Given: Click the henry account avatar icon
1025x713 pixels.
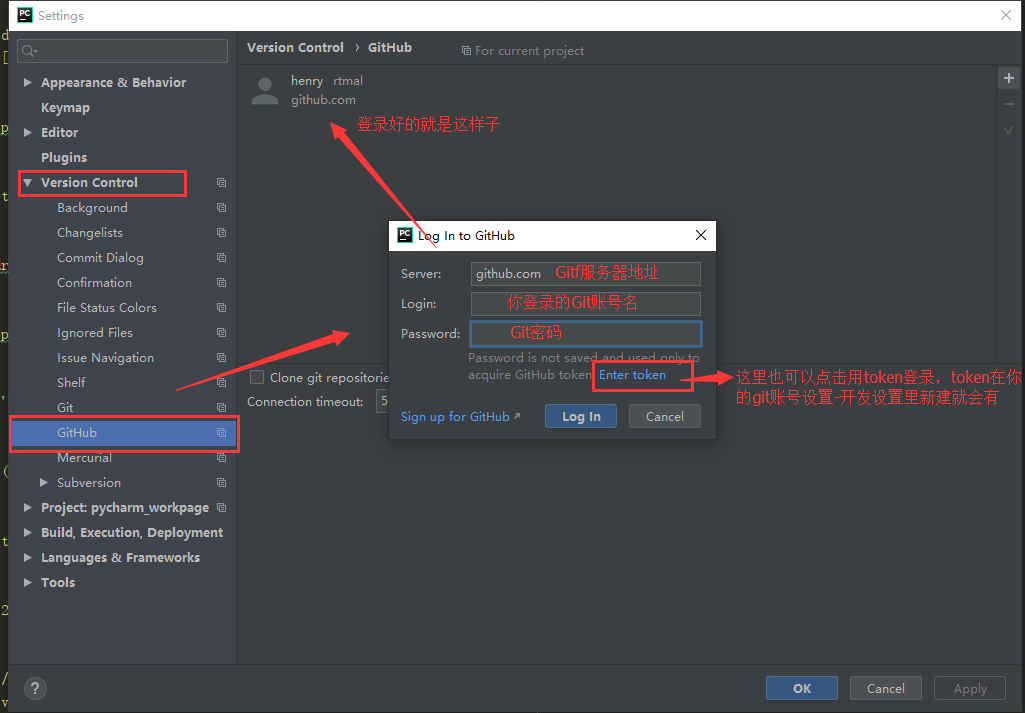Looking at the screenshot, I should (x=265, y=91).
